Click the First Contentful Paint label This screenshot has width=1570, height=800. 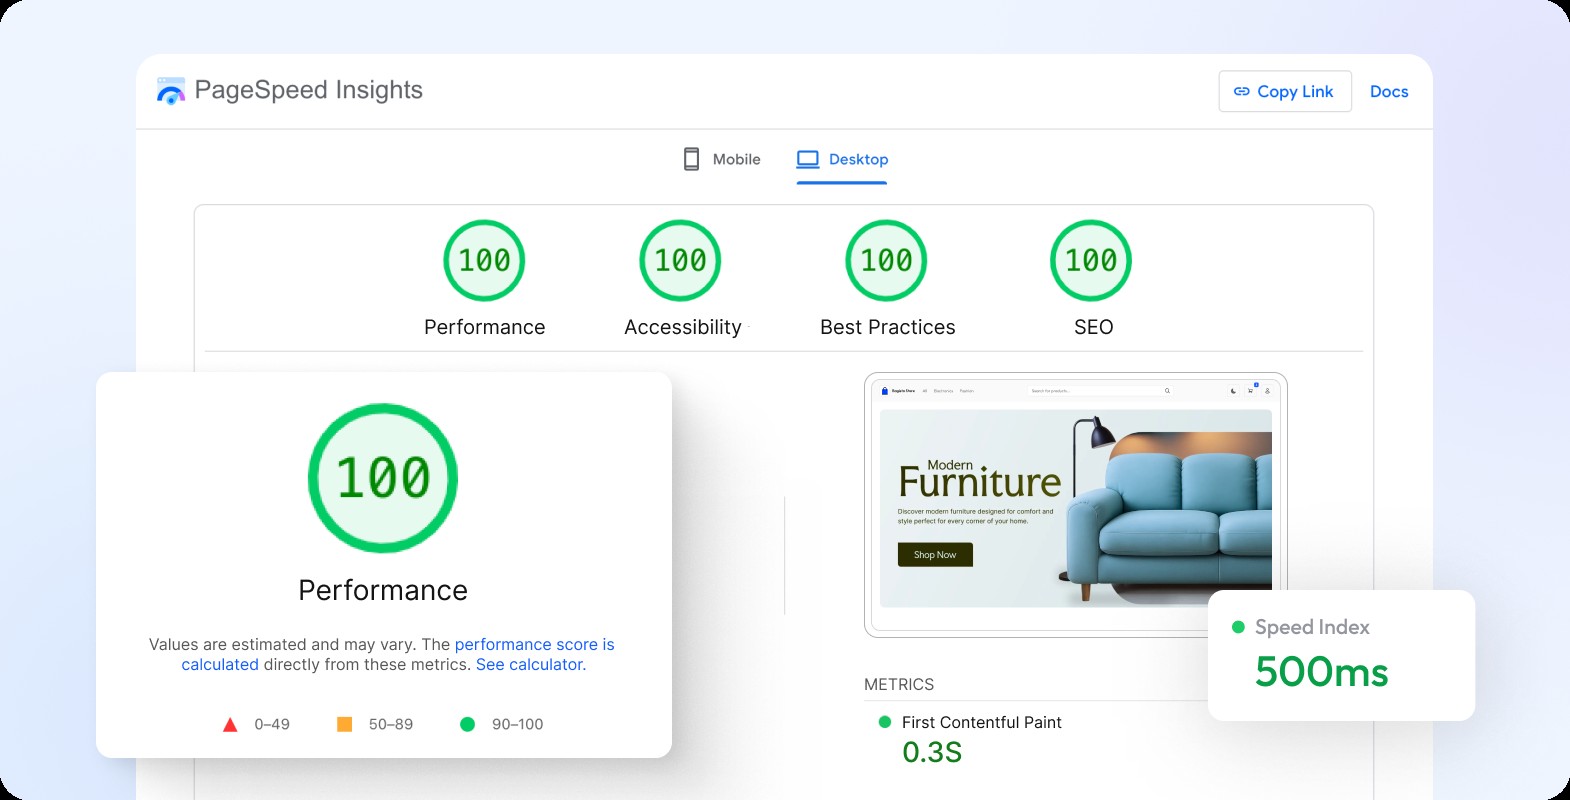tap(981, 722)
